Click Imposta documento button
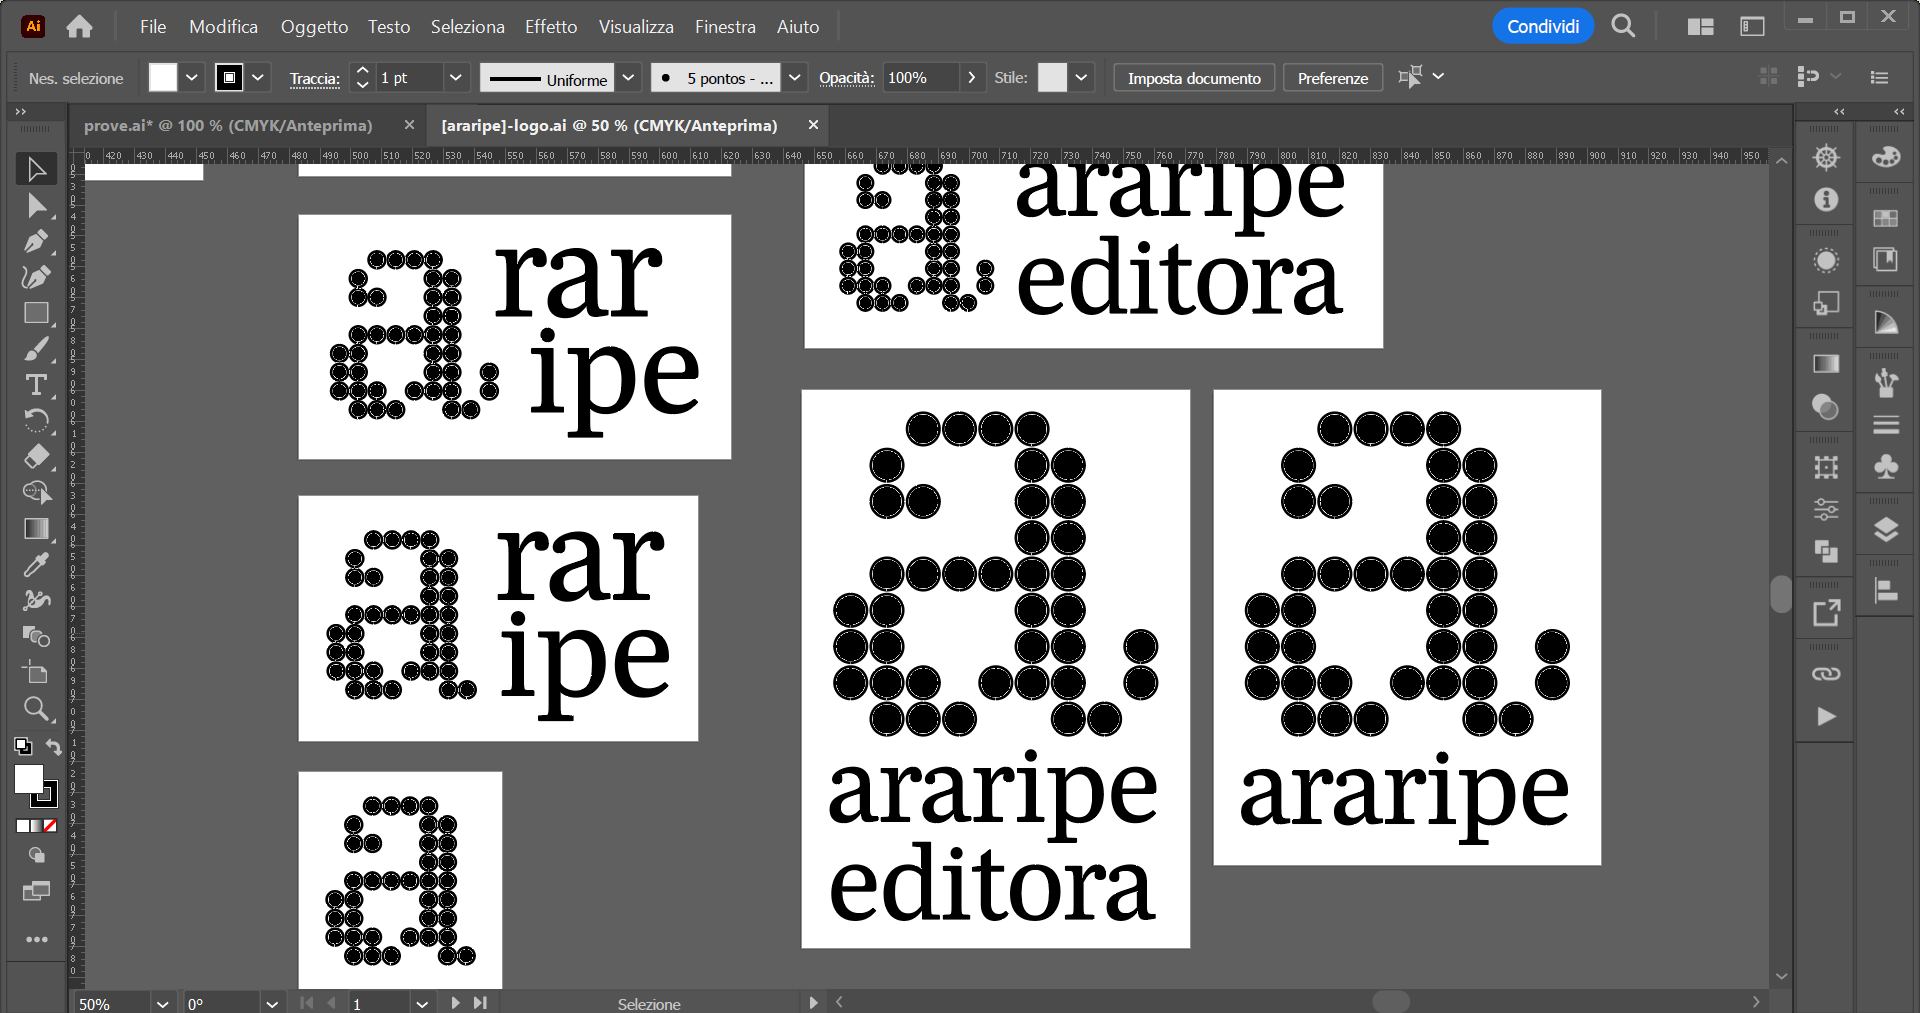Screen dimensions: 1920x1013 [1194, 78]
